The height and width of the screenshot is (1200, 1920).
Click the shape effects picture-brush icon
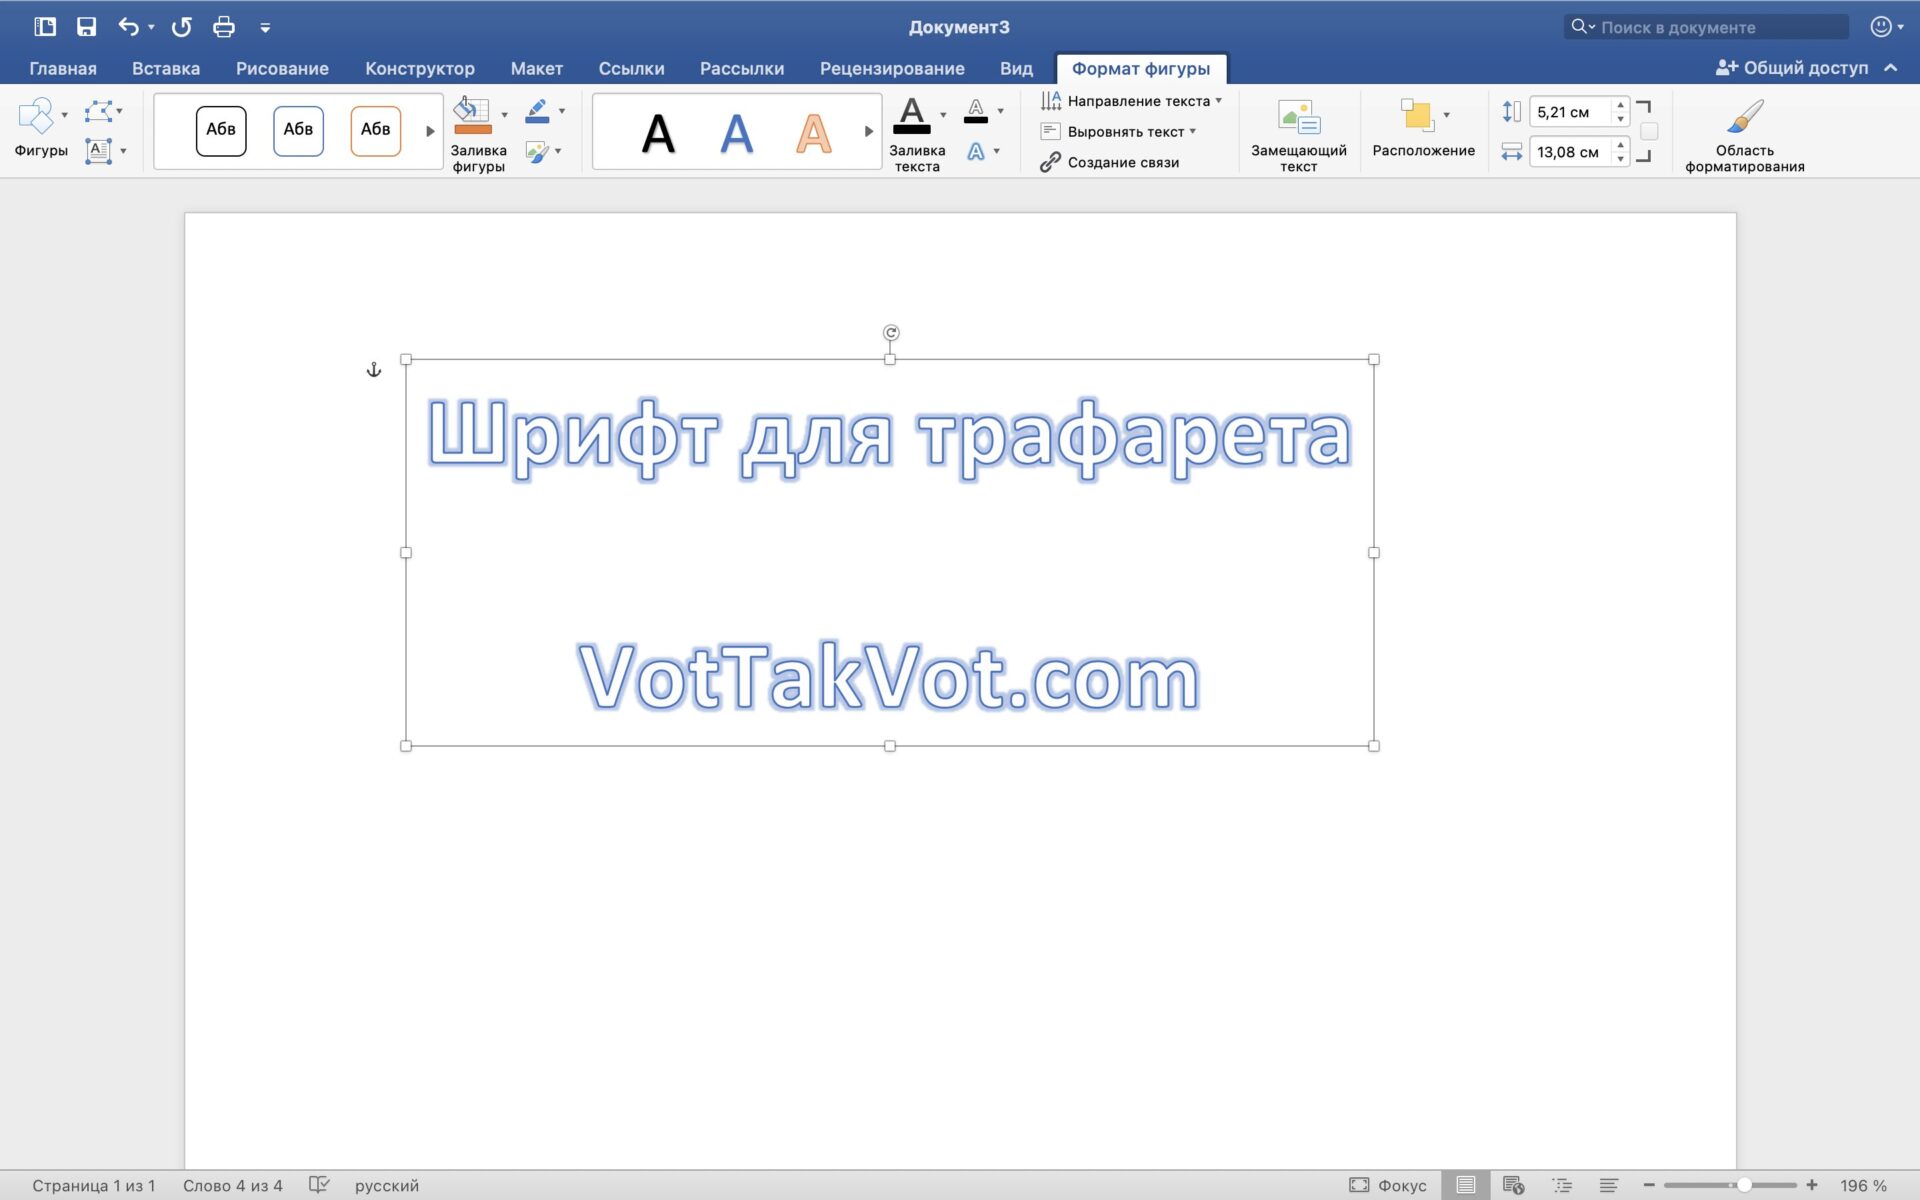[537, 152]
